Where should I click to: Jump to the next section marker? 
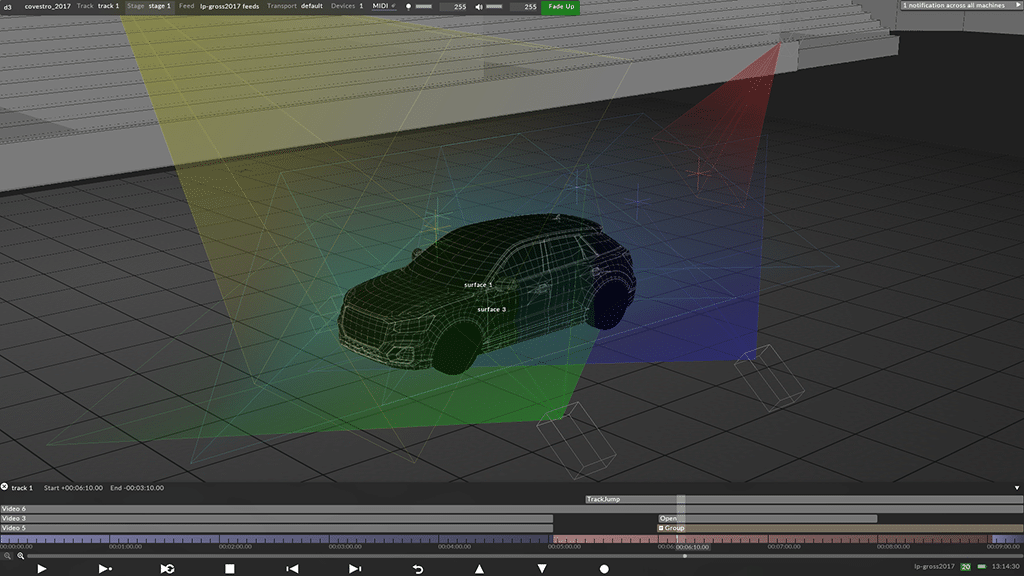tap(354, 568)
